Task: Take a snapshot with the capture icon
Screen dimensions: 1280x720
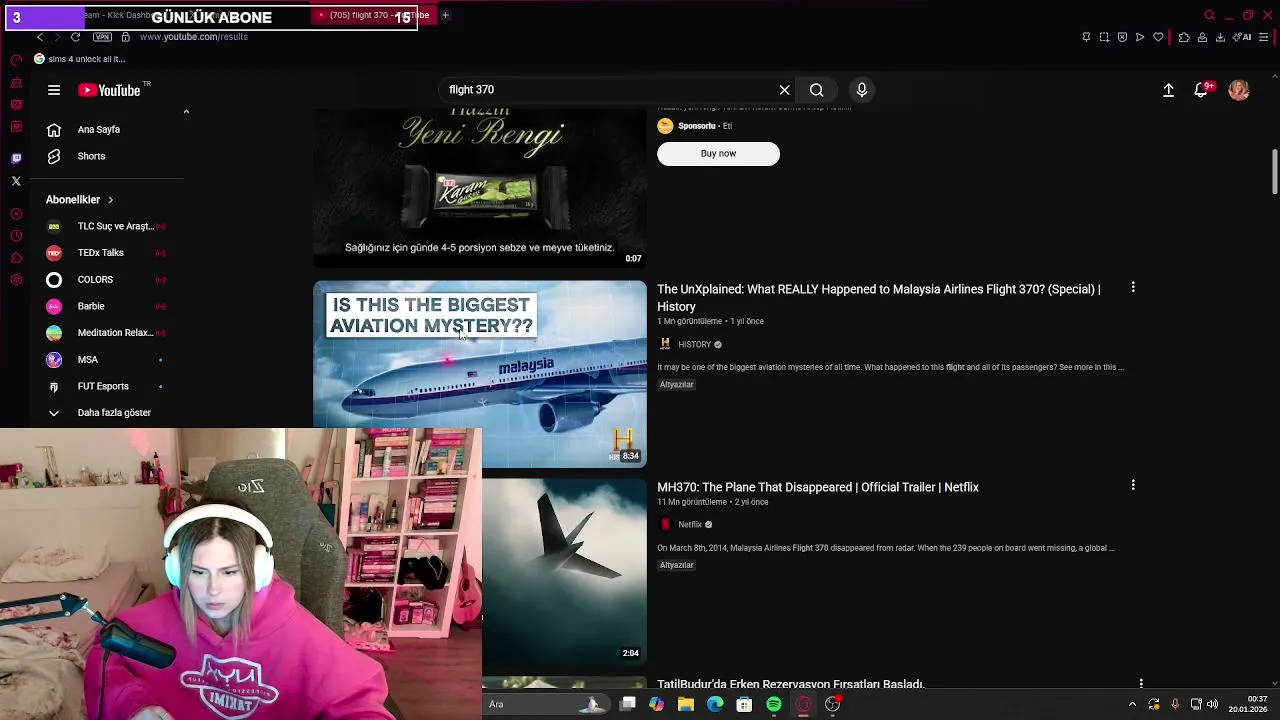Action: click(1104, 37)
